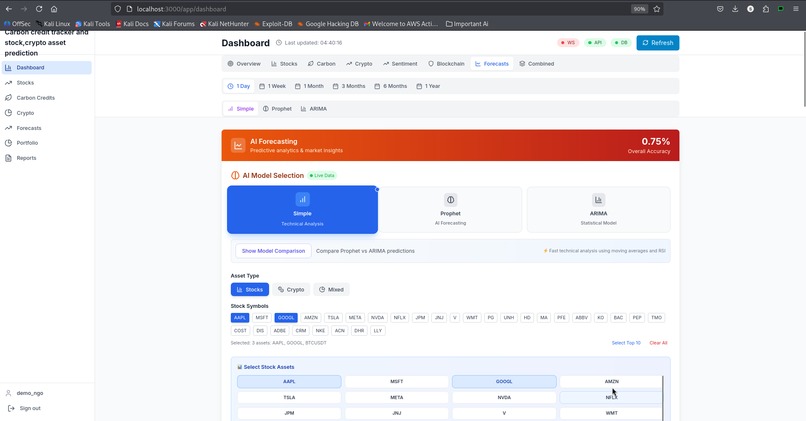This screenshot has height=421, width=806.
Task: Select META in Select Stock Assets grid
Action: click(396, 397)
